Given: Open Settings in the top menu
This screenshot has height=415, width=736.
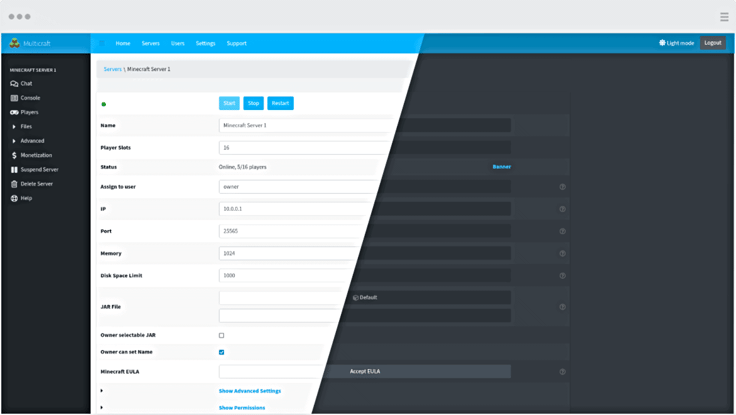Looking at the screenshot, I should pos(206,43).
